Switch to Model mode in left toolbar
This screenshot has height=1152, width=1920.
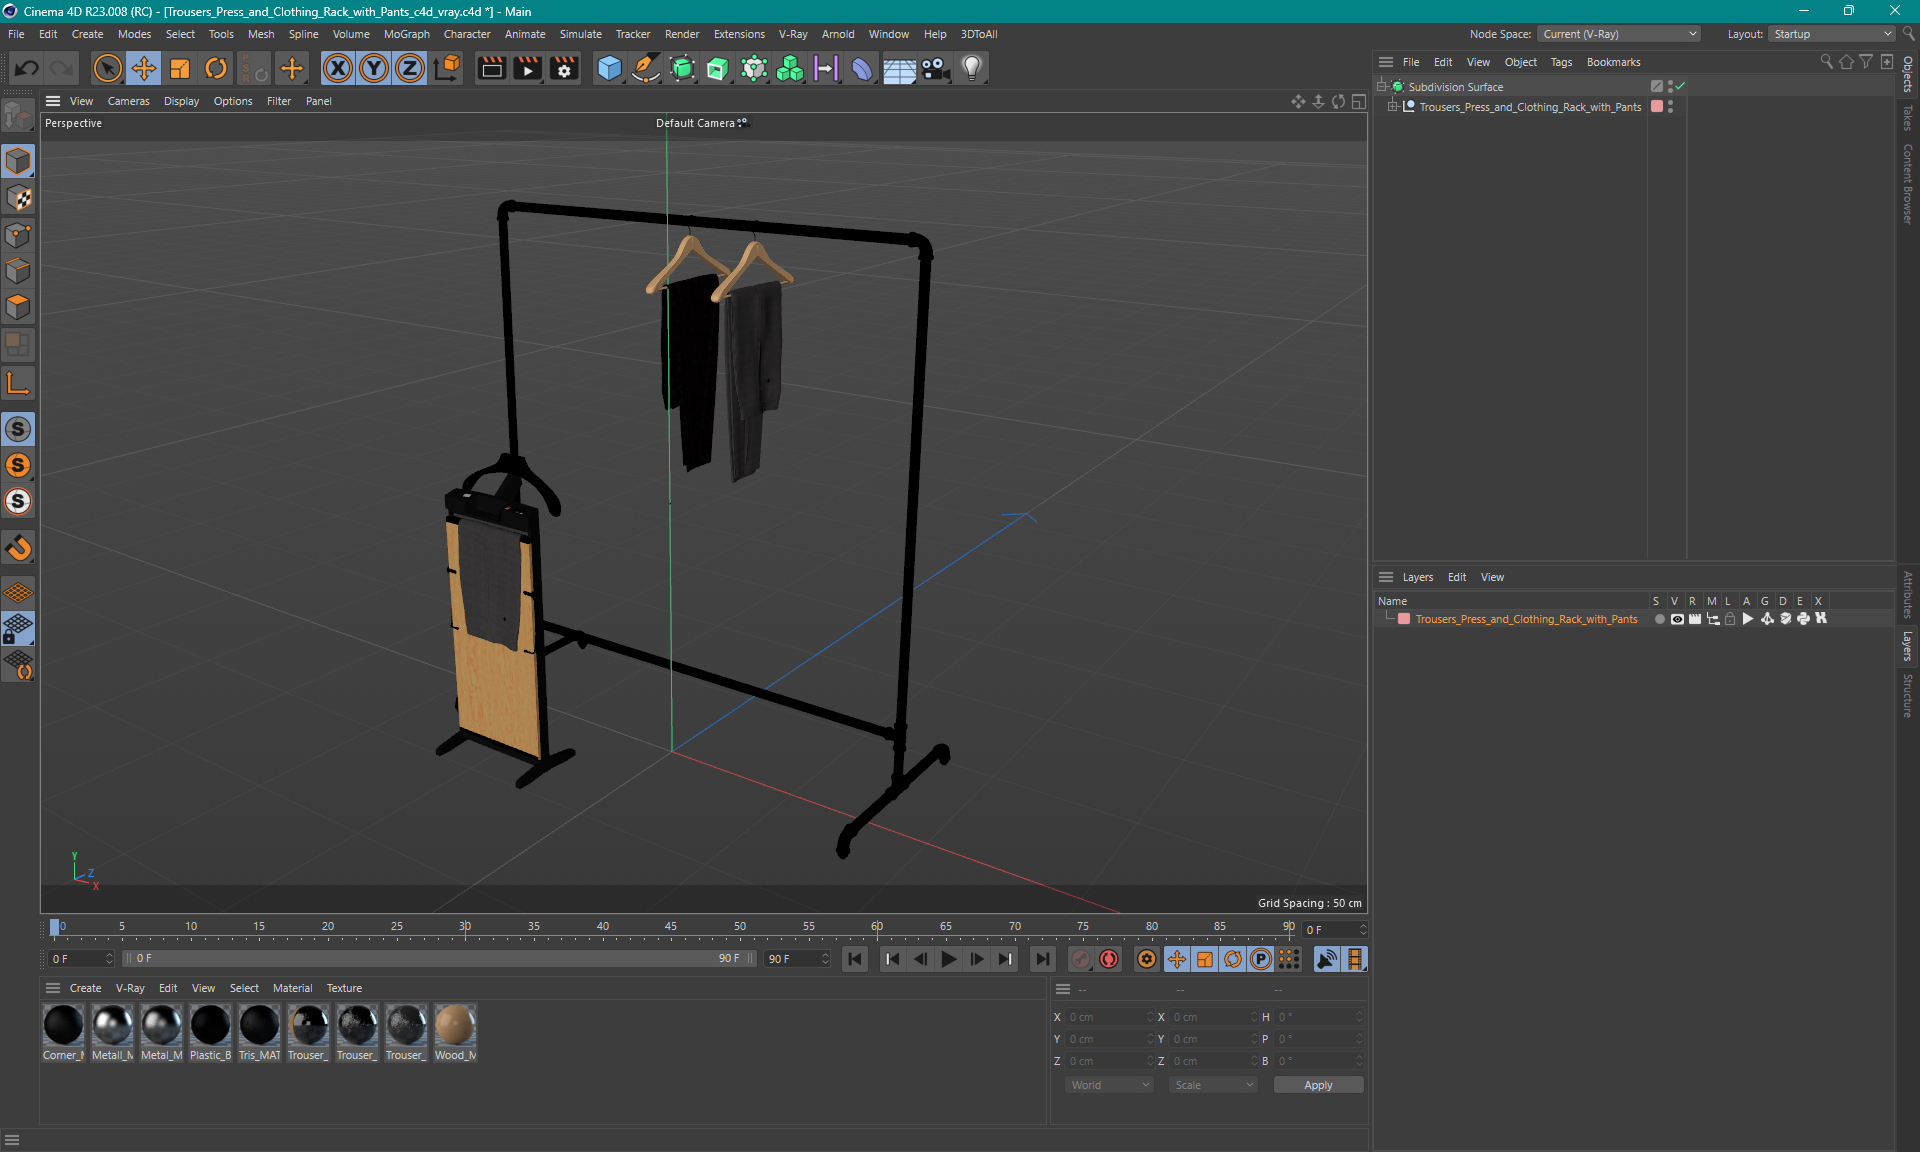(18, 161)
